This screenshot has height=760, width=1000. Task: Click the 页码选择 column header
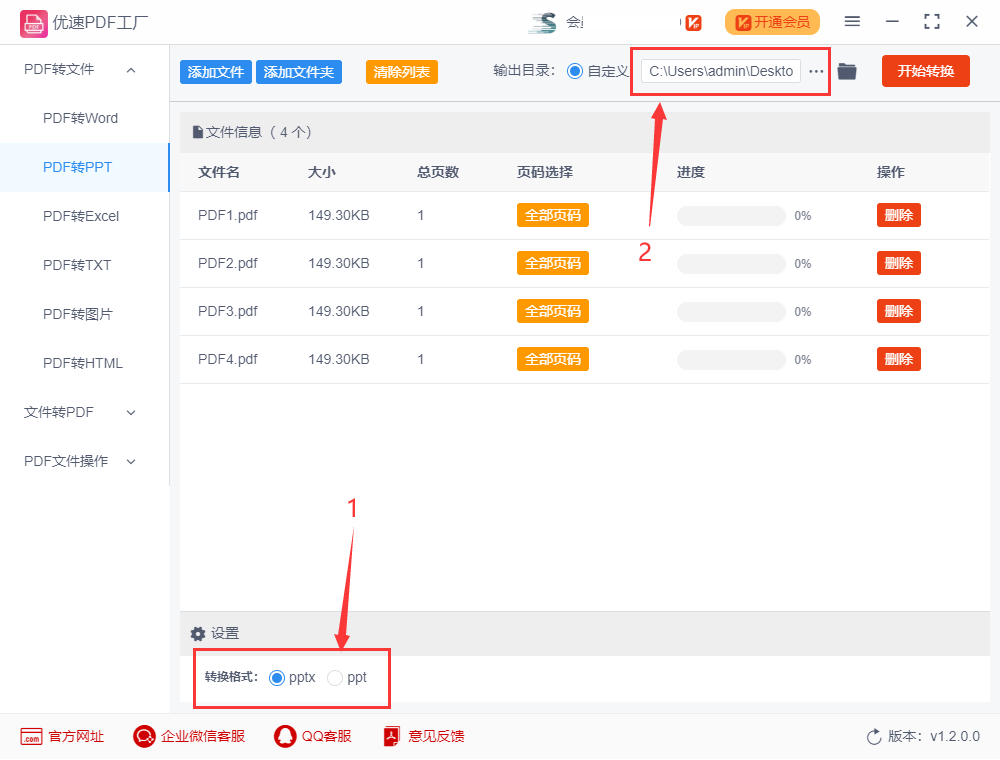545,172
